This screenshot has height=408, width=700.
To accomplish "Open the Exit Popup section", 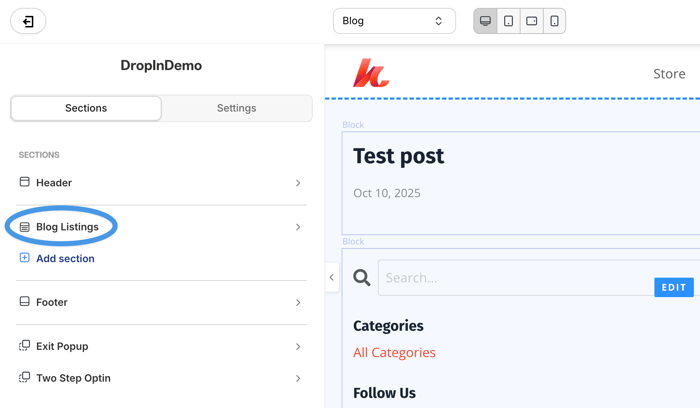I will [161, 346].
